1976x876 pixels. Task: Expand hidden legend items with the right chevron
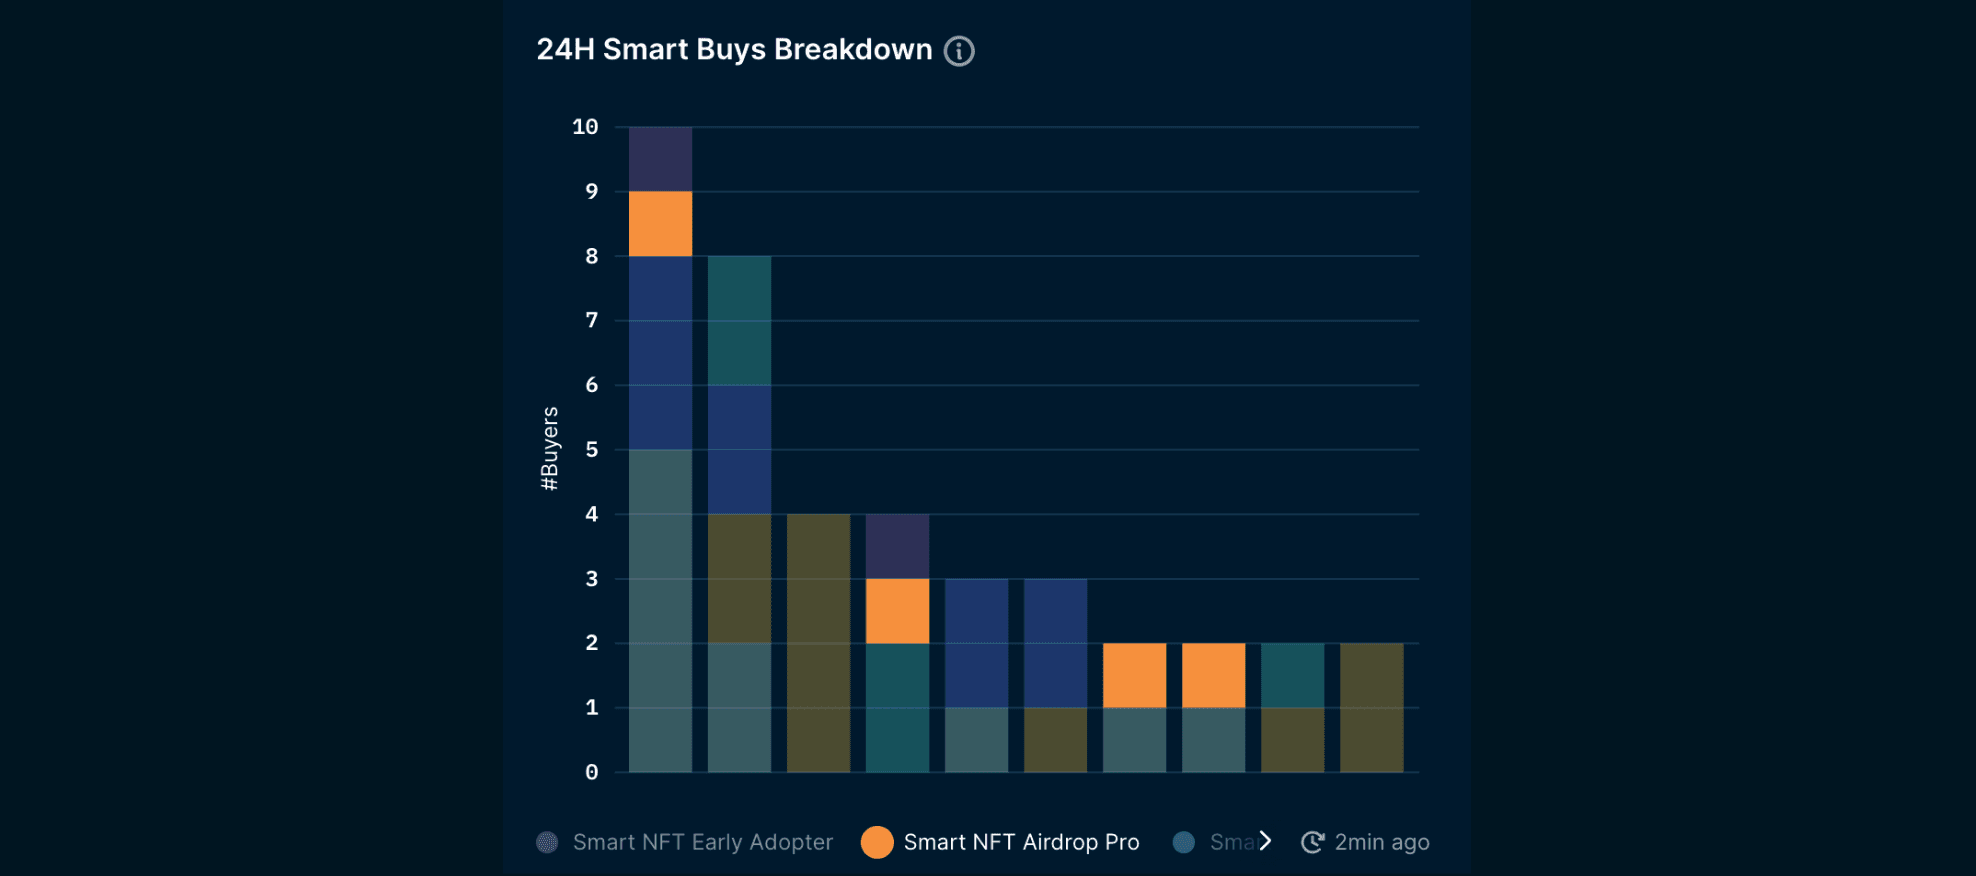click(x=1266, y=841)
